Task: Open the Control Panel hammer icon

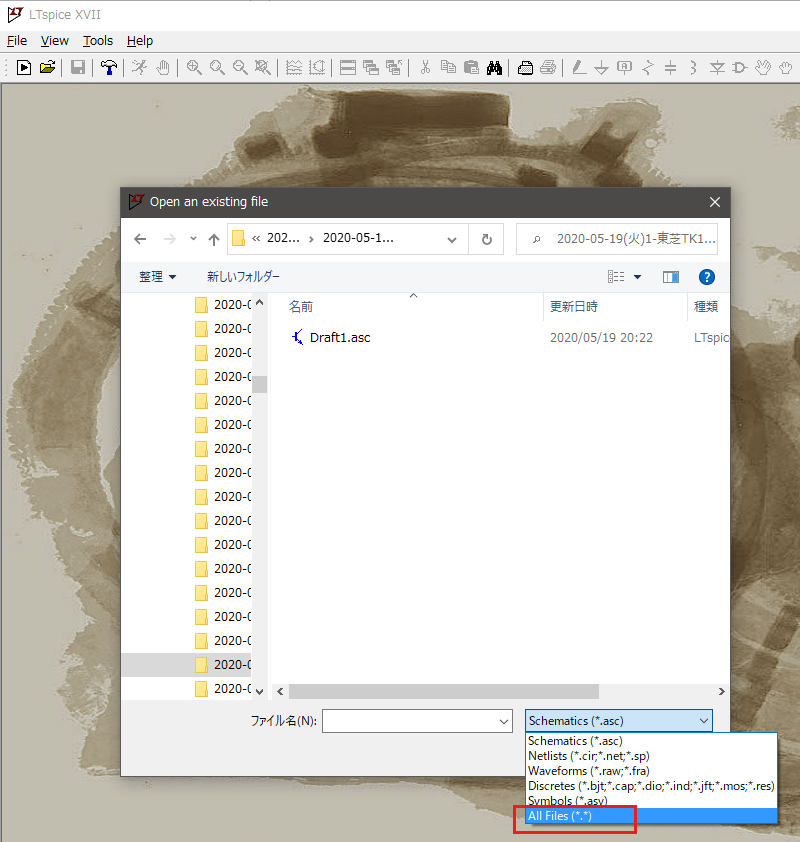Action: pos(109,68)
